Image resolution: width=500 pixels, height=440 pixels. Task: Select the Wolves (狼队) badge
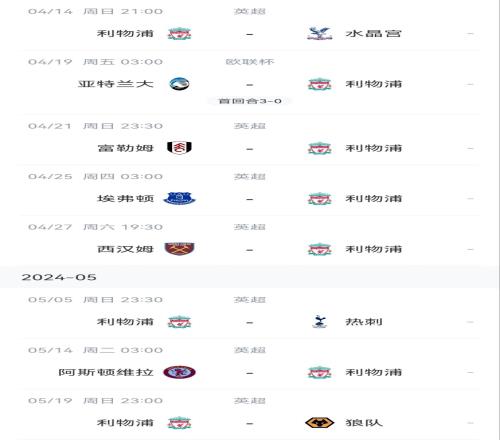pos(319,423)
